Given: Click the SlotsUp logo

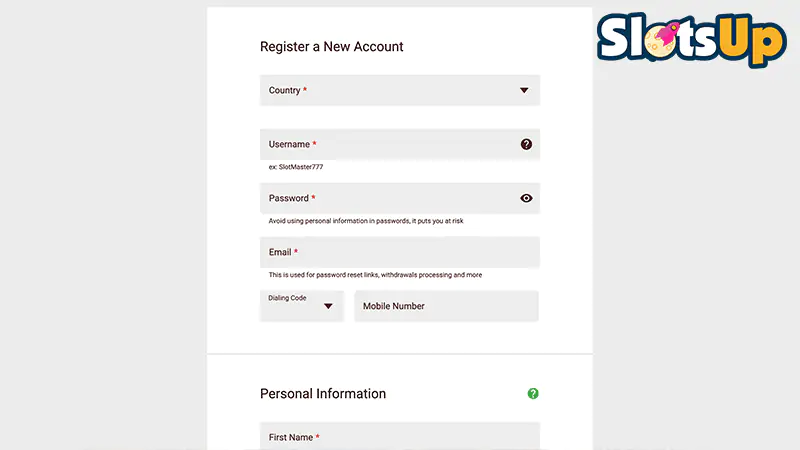Looking at the screenshot, I should (691, 39).
